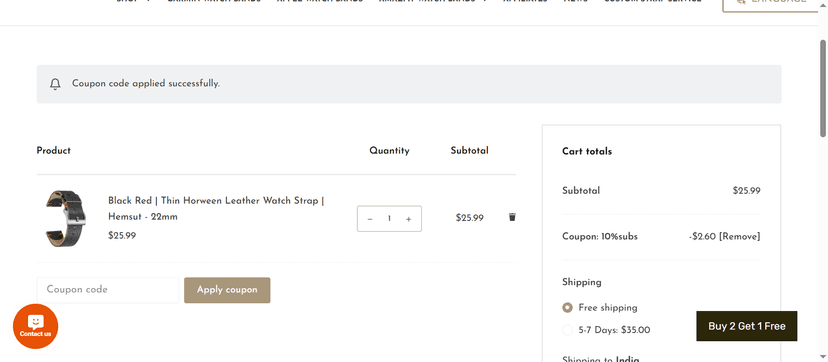Open the Black Red Horween strap product link
828x362 pixels.
coord(216,208)
